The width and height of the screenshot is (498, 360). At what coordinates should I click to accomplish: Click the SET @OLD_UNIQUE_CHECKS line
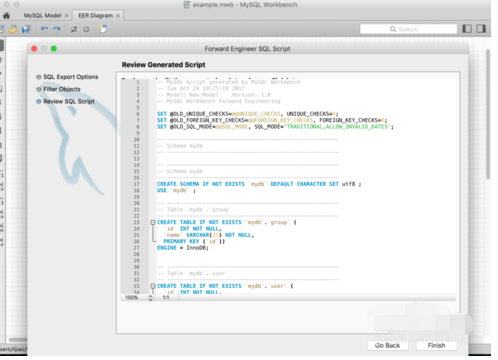coord(248,114)
